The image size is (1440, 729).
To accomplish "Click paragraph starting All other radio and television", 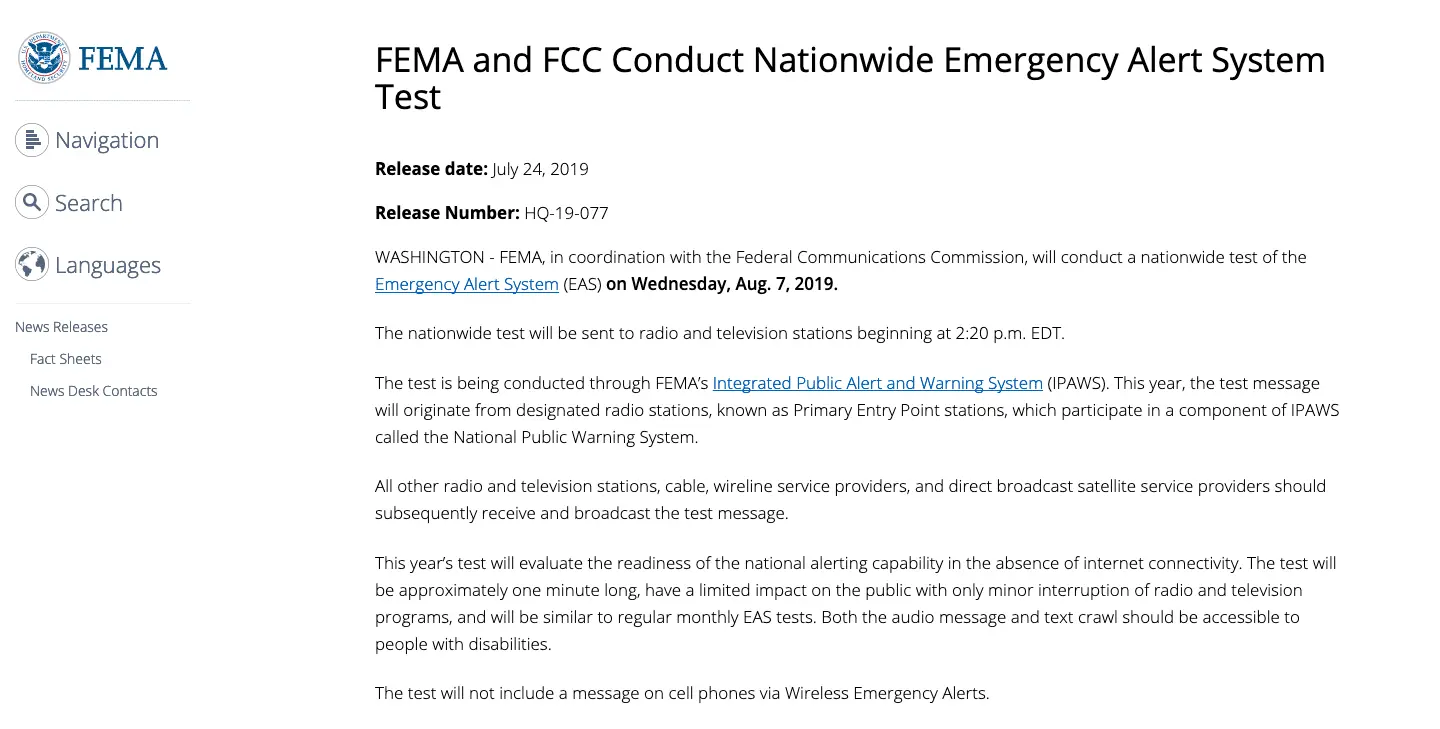I will pos(850,500).
